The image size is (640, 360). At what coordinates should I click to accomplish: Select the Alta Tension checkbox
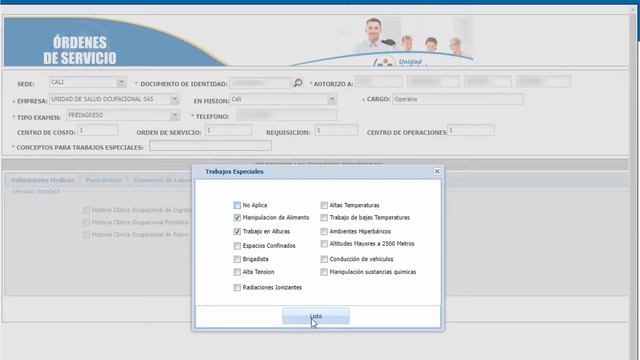click(237, 272)
